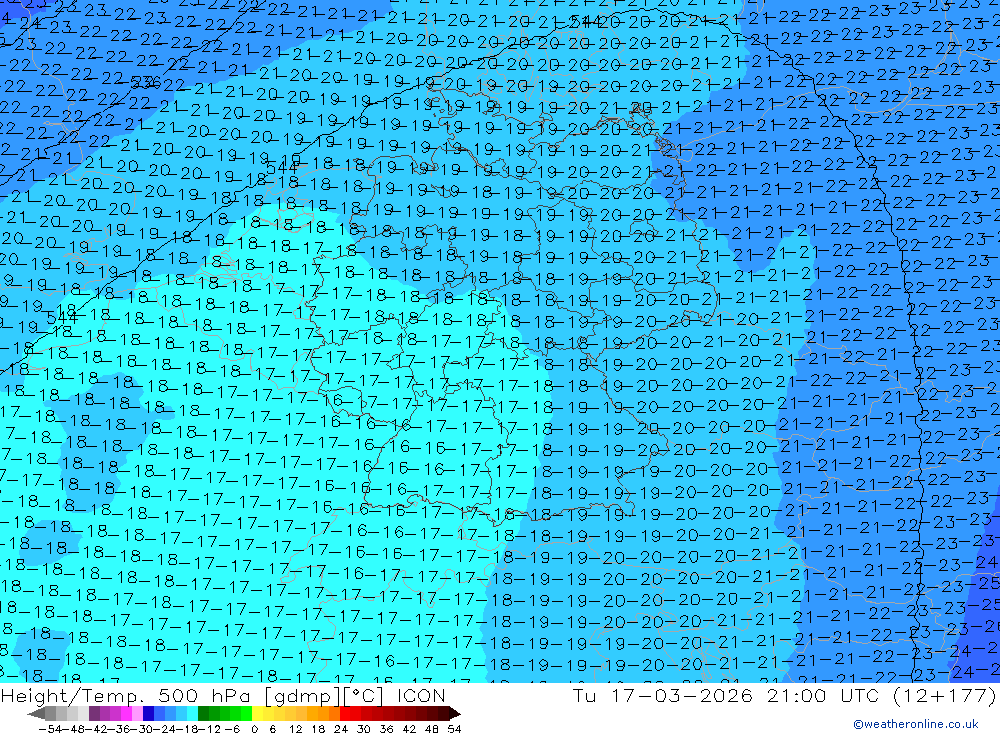This screenshot has width=1000, height=733.
Task: Pick the bright red legend swatch above 24
Action: [345, 713]
